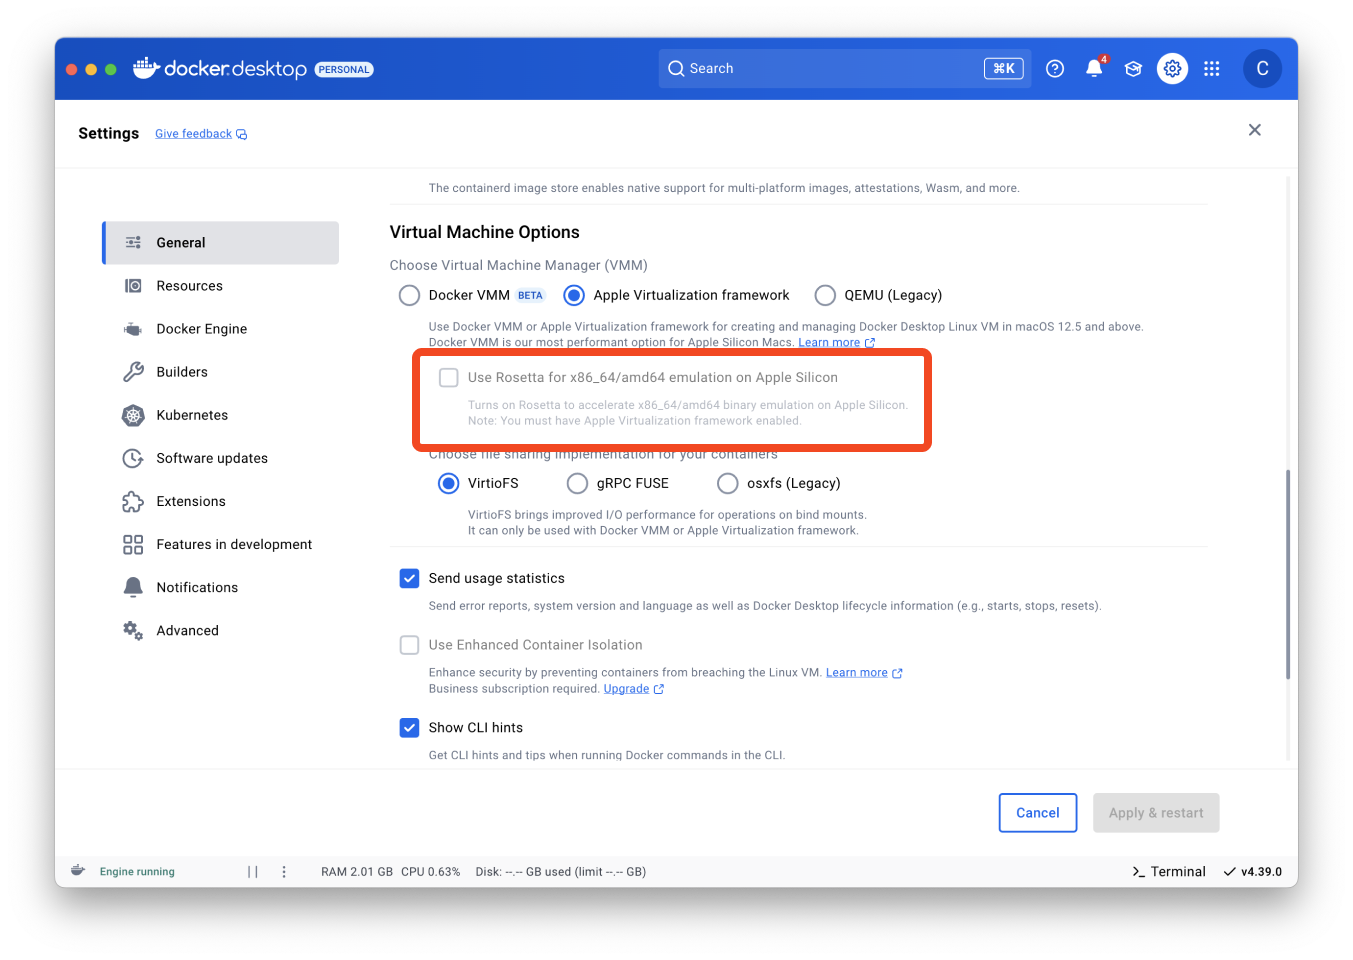Select osxfs (Legacy) file sharing radio

pyautogui.click(x=728, y=483)
